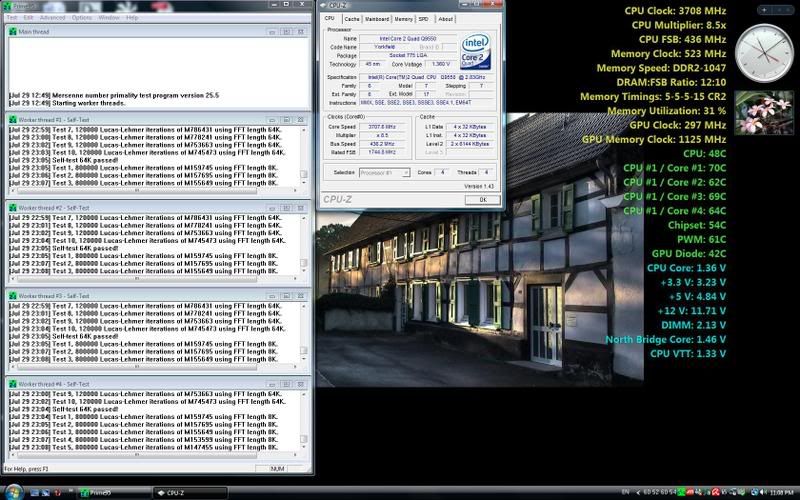Click the OK button in CPU-Z
The height and width of the screenshot is (500, 800).
tap(481, 199)
